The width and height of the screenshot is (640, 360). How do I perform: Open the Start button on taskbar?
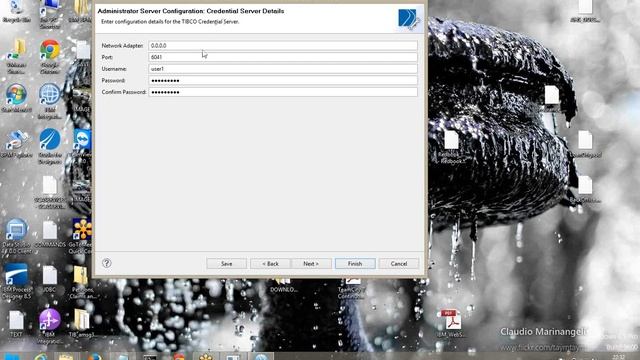click(12, 356)
